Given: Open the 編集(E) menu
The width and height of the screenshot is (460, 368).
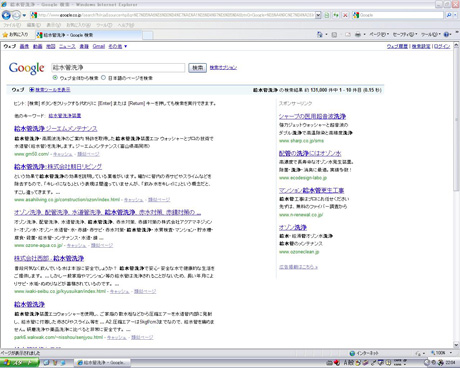Looking at the screenshot, I should pyautogui.click(x=33, y=25).
